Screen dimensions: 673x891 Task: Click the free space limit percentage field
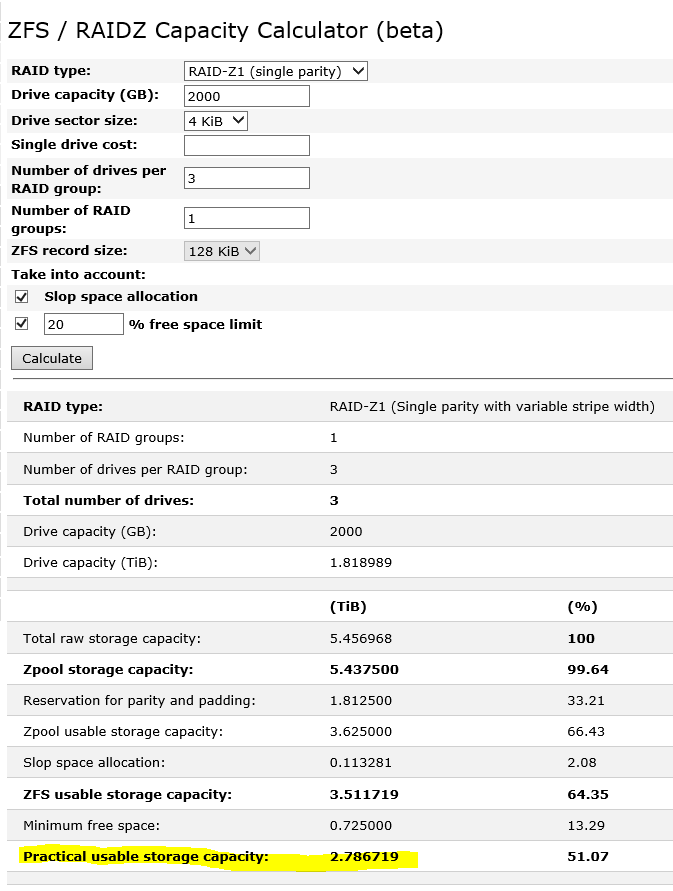(83, 324)
